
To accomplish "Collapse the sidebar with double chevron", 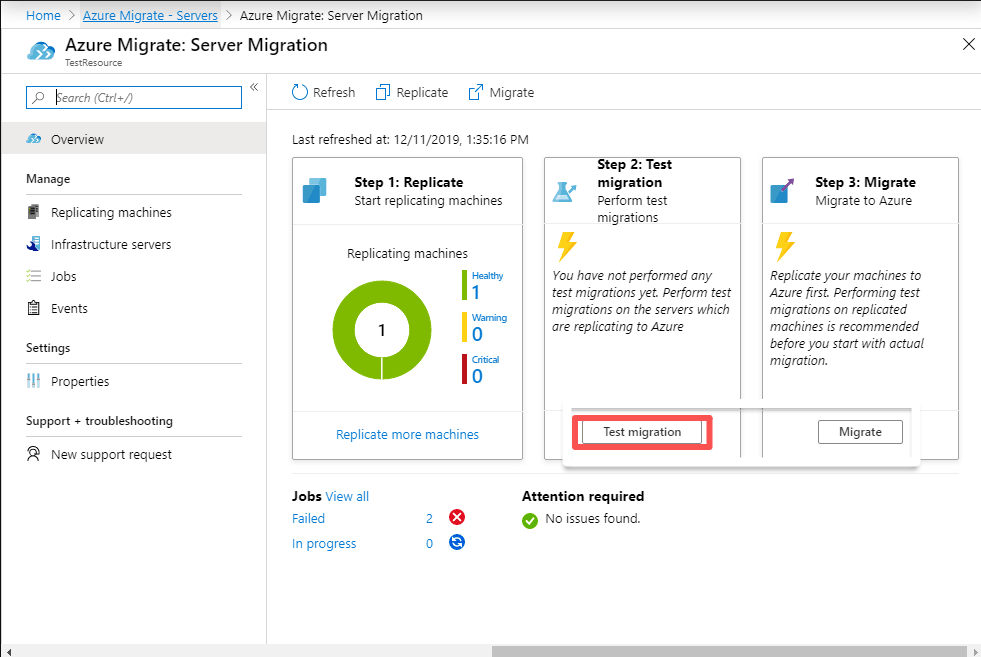I will [x=254, y=87].
